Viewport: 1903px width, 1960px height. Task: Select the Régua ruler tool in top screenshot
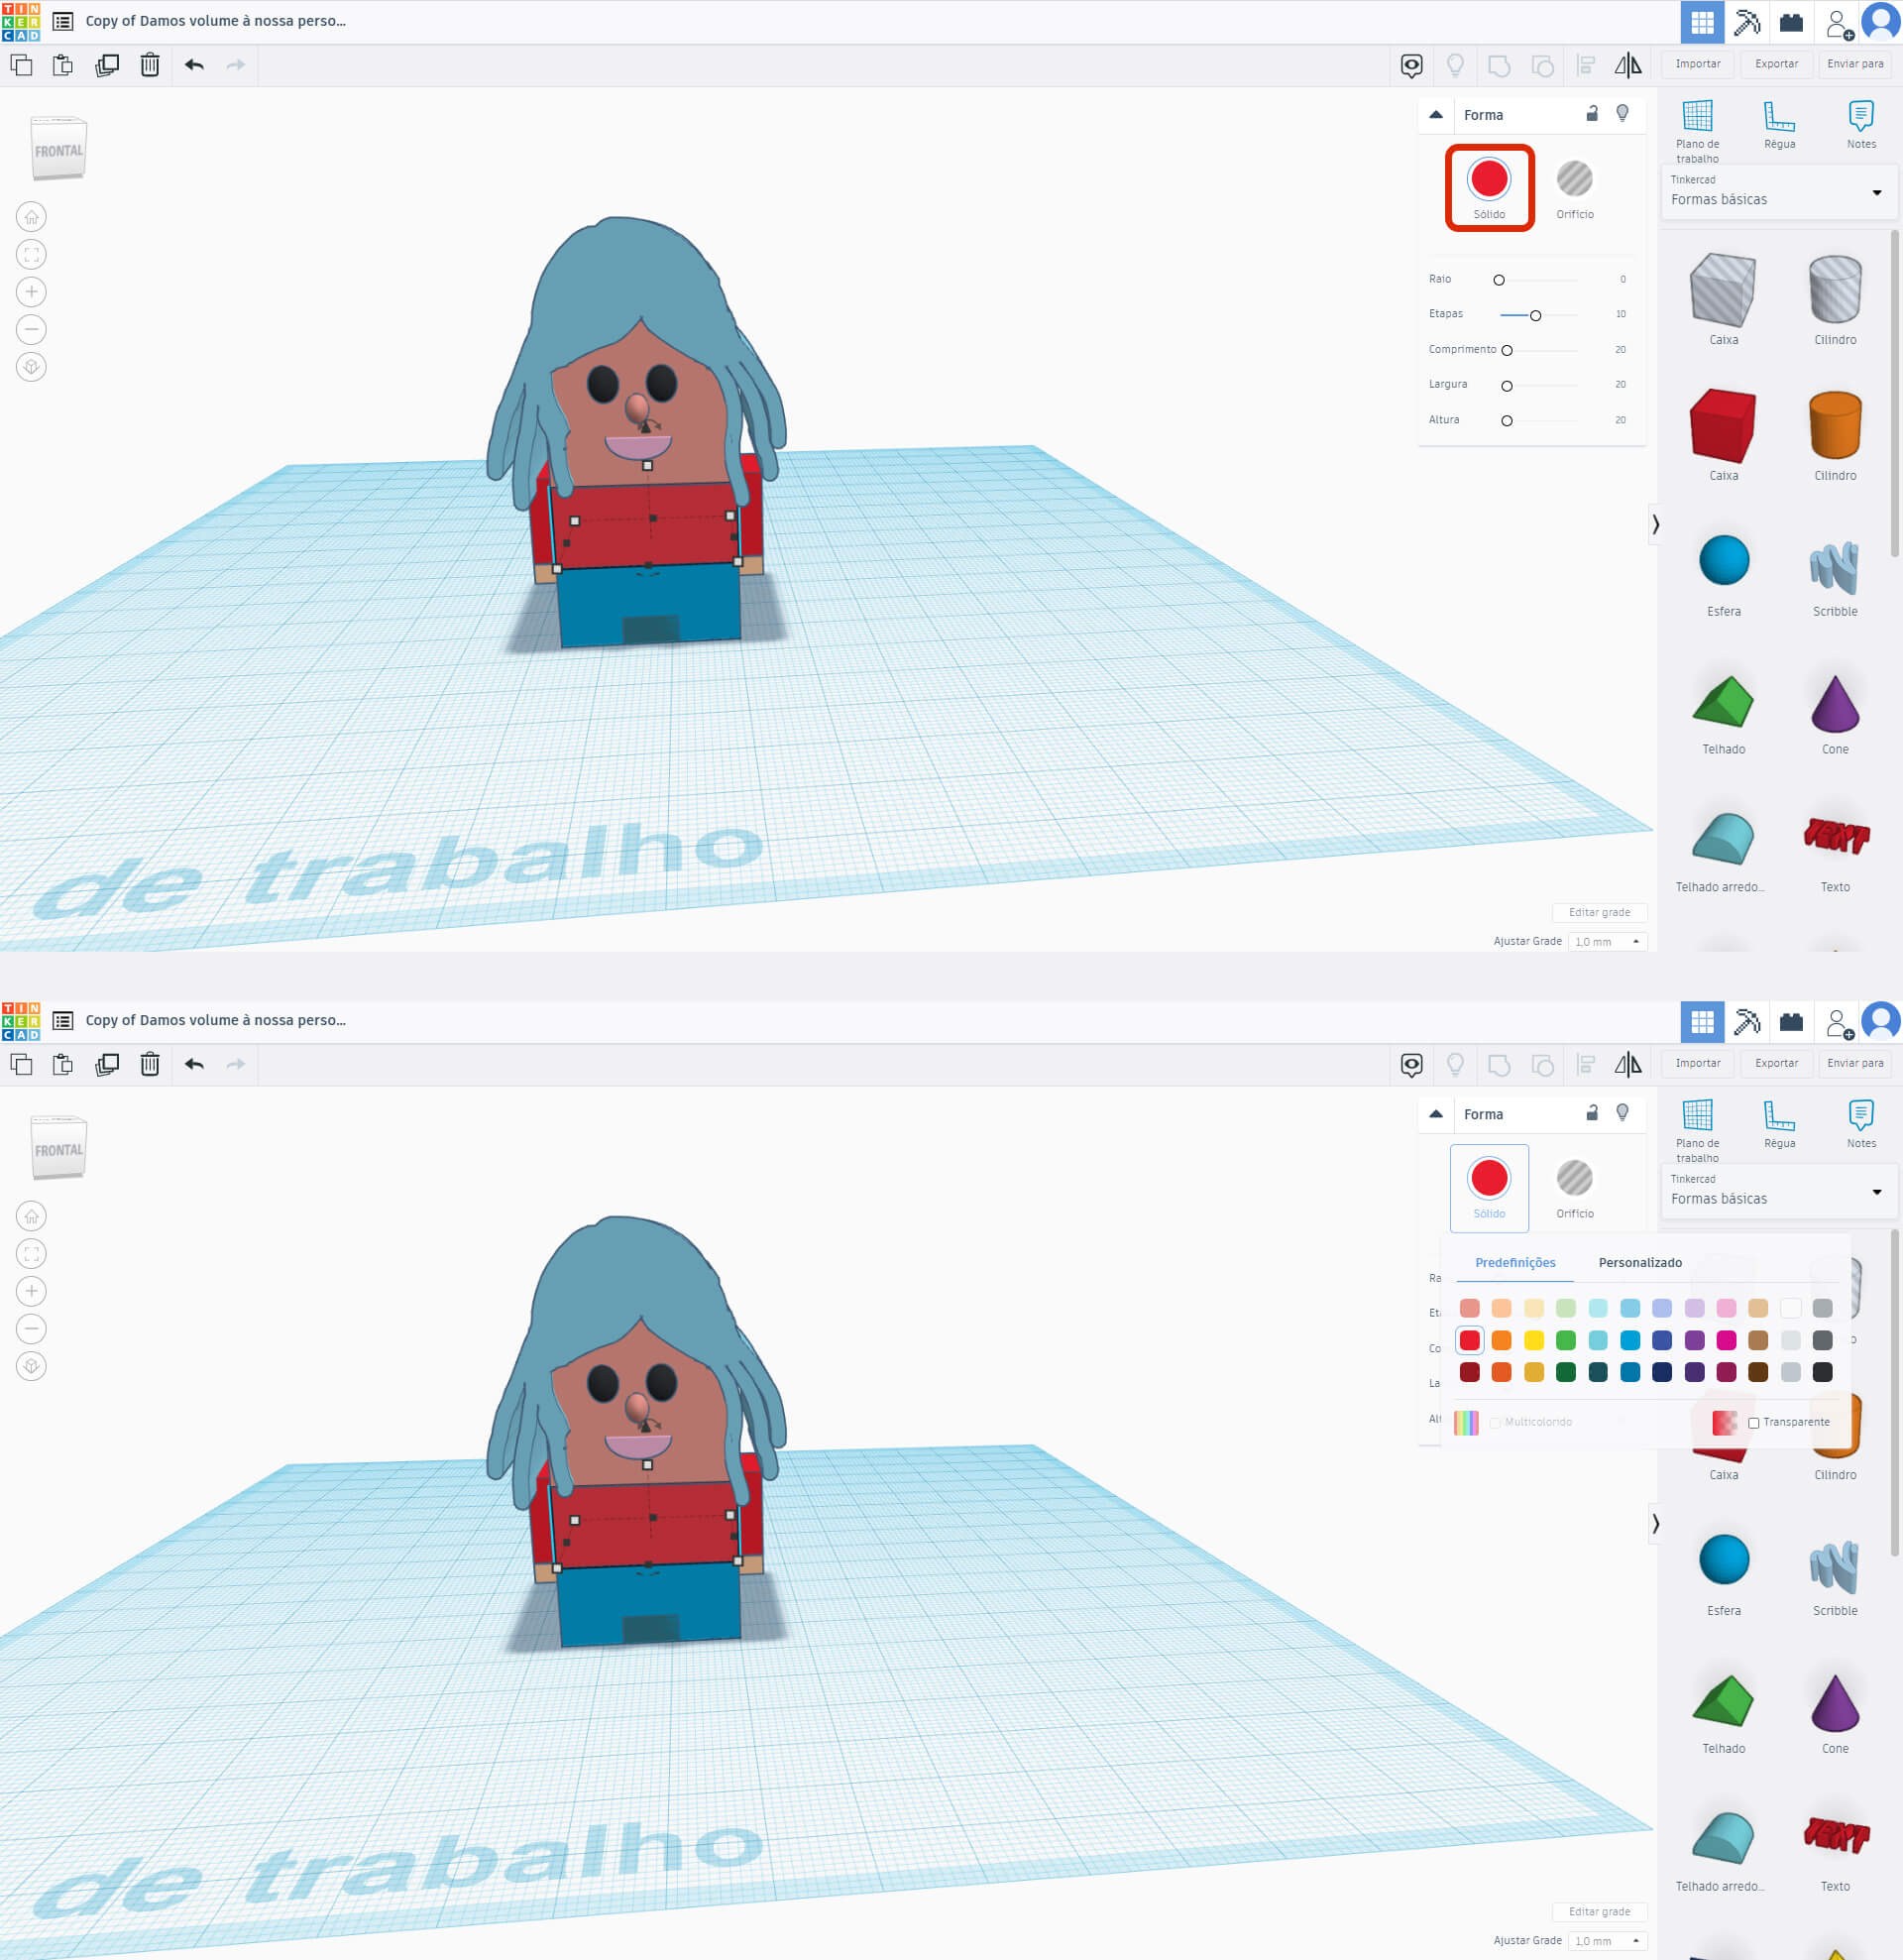point(1779,125)
